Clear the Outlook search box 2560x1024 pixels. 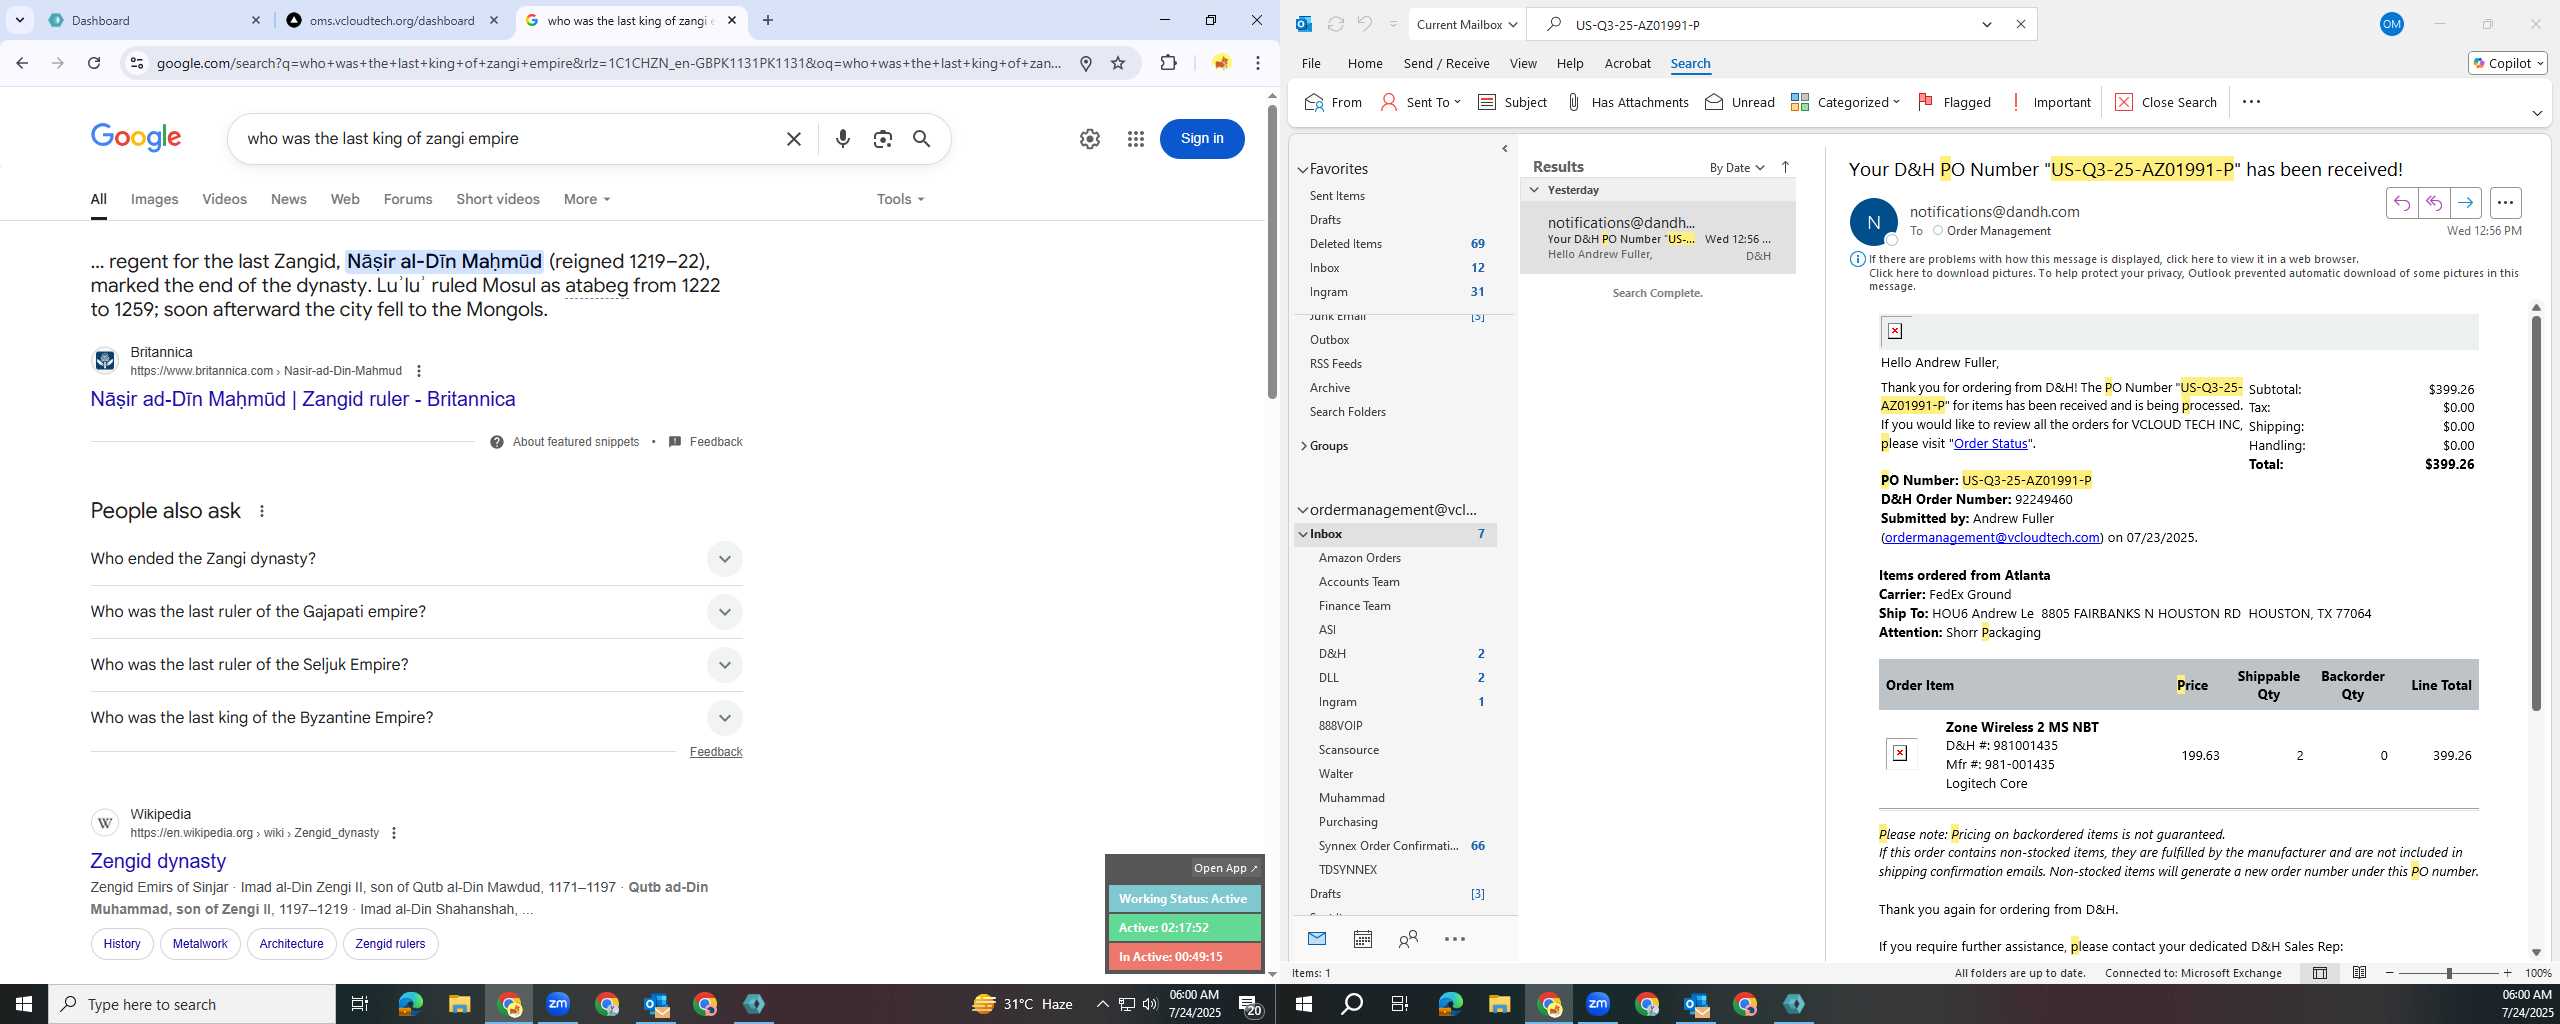tap(2020, 24)
